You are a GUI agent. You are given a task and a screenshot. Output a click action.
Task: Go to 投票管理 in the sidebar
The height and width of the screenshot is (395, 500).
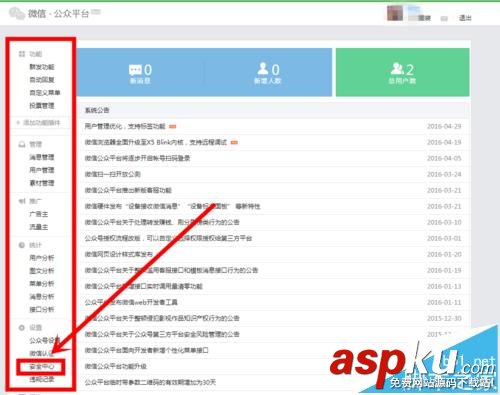tap(42, 106)
